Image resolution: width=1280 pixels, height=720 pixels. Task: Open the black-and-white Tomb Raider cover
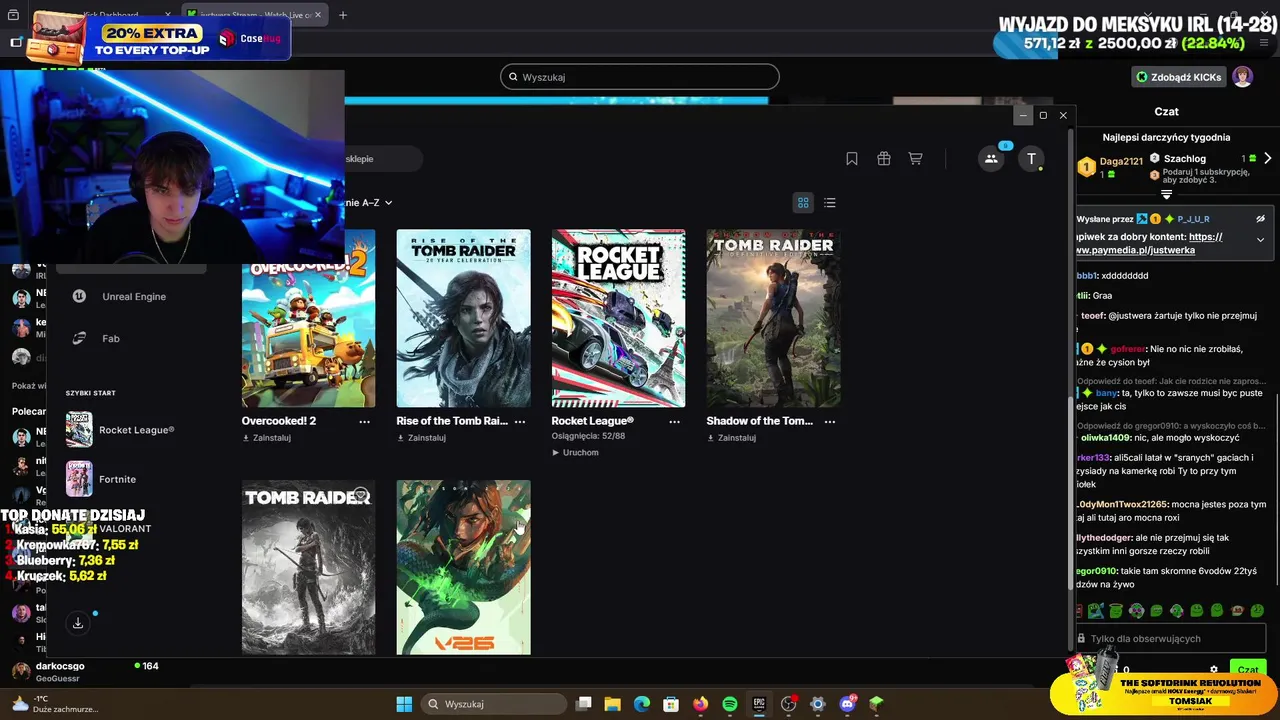(x=308, y=567)
